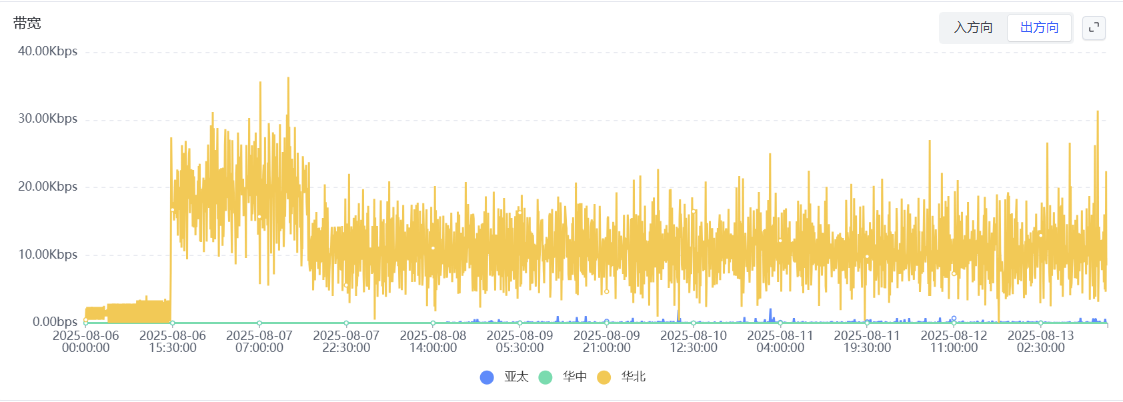
Task: Click the 带宽 chart title
Action: 27,22
